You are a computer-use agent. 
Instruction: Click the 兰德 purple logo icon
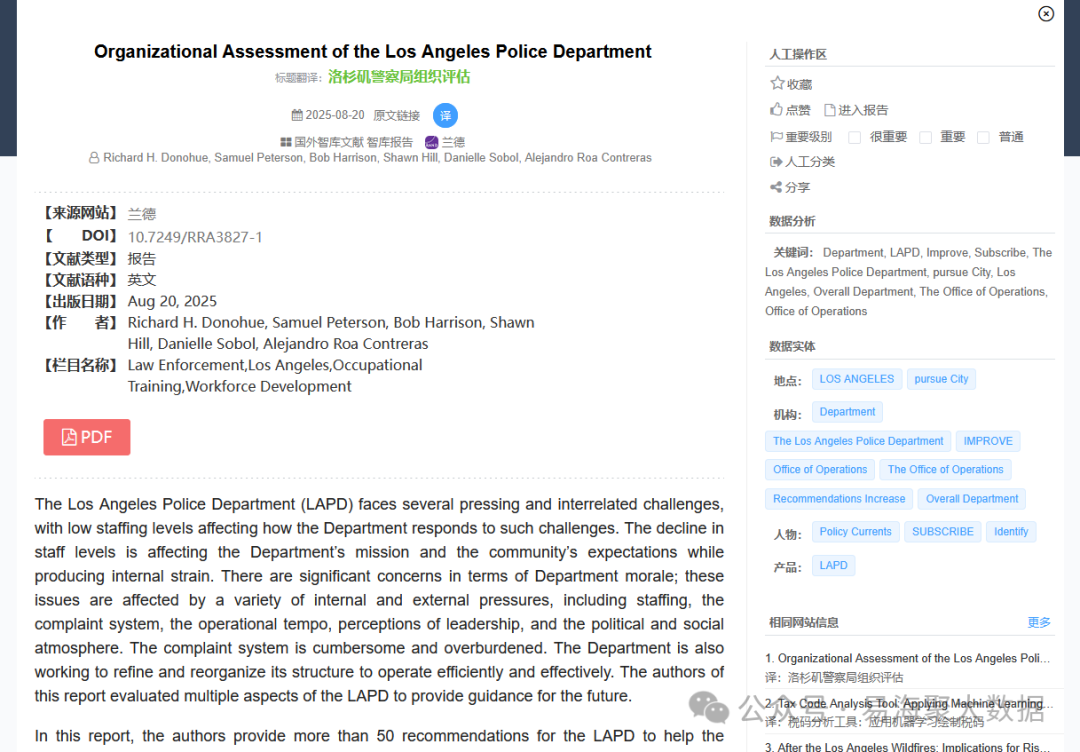[431, 143]
